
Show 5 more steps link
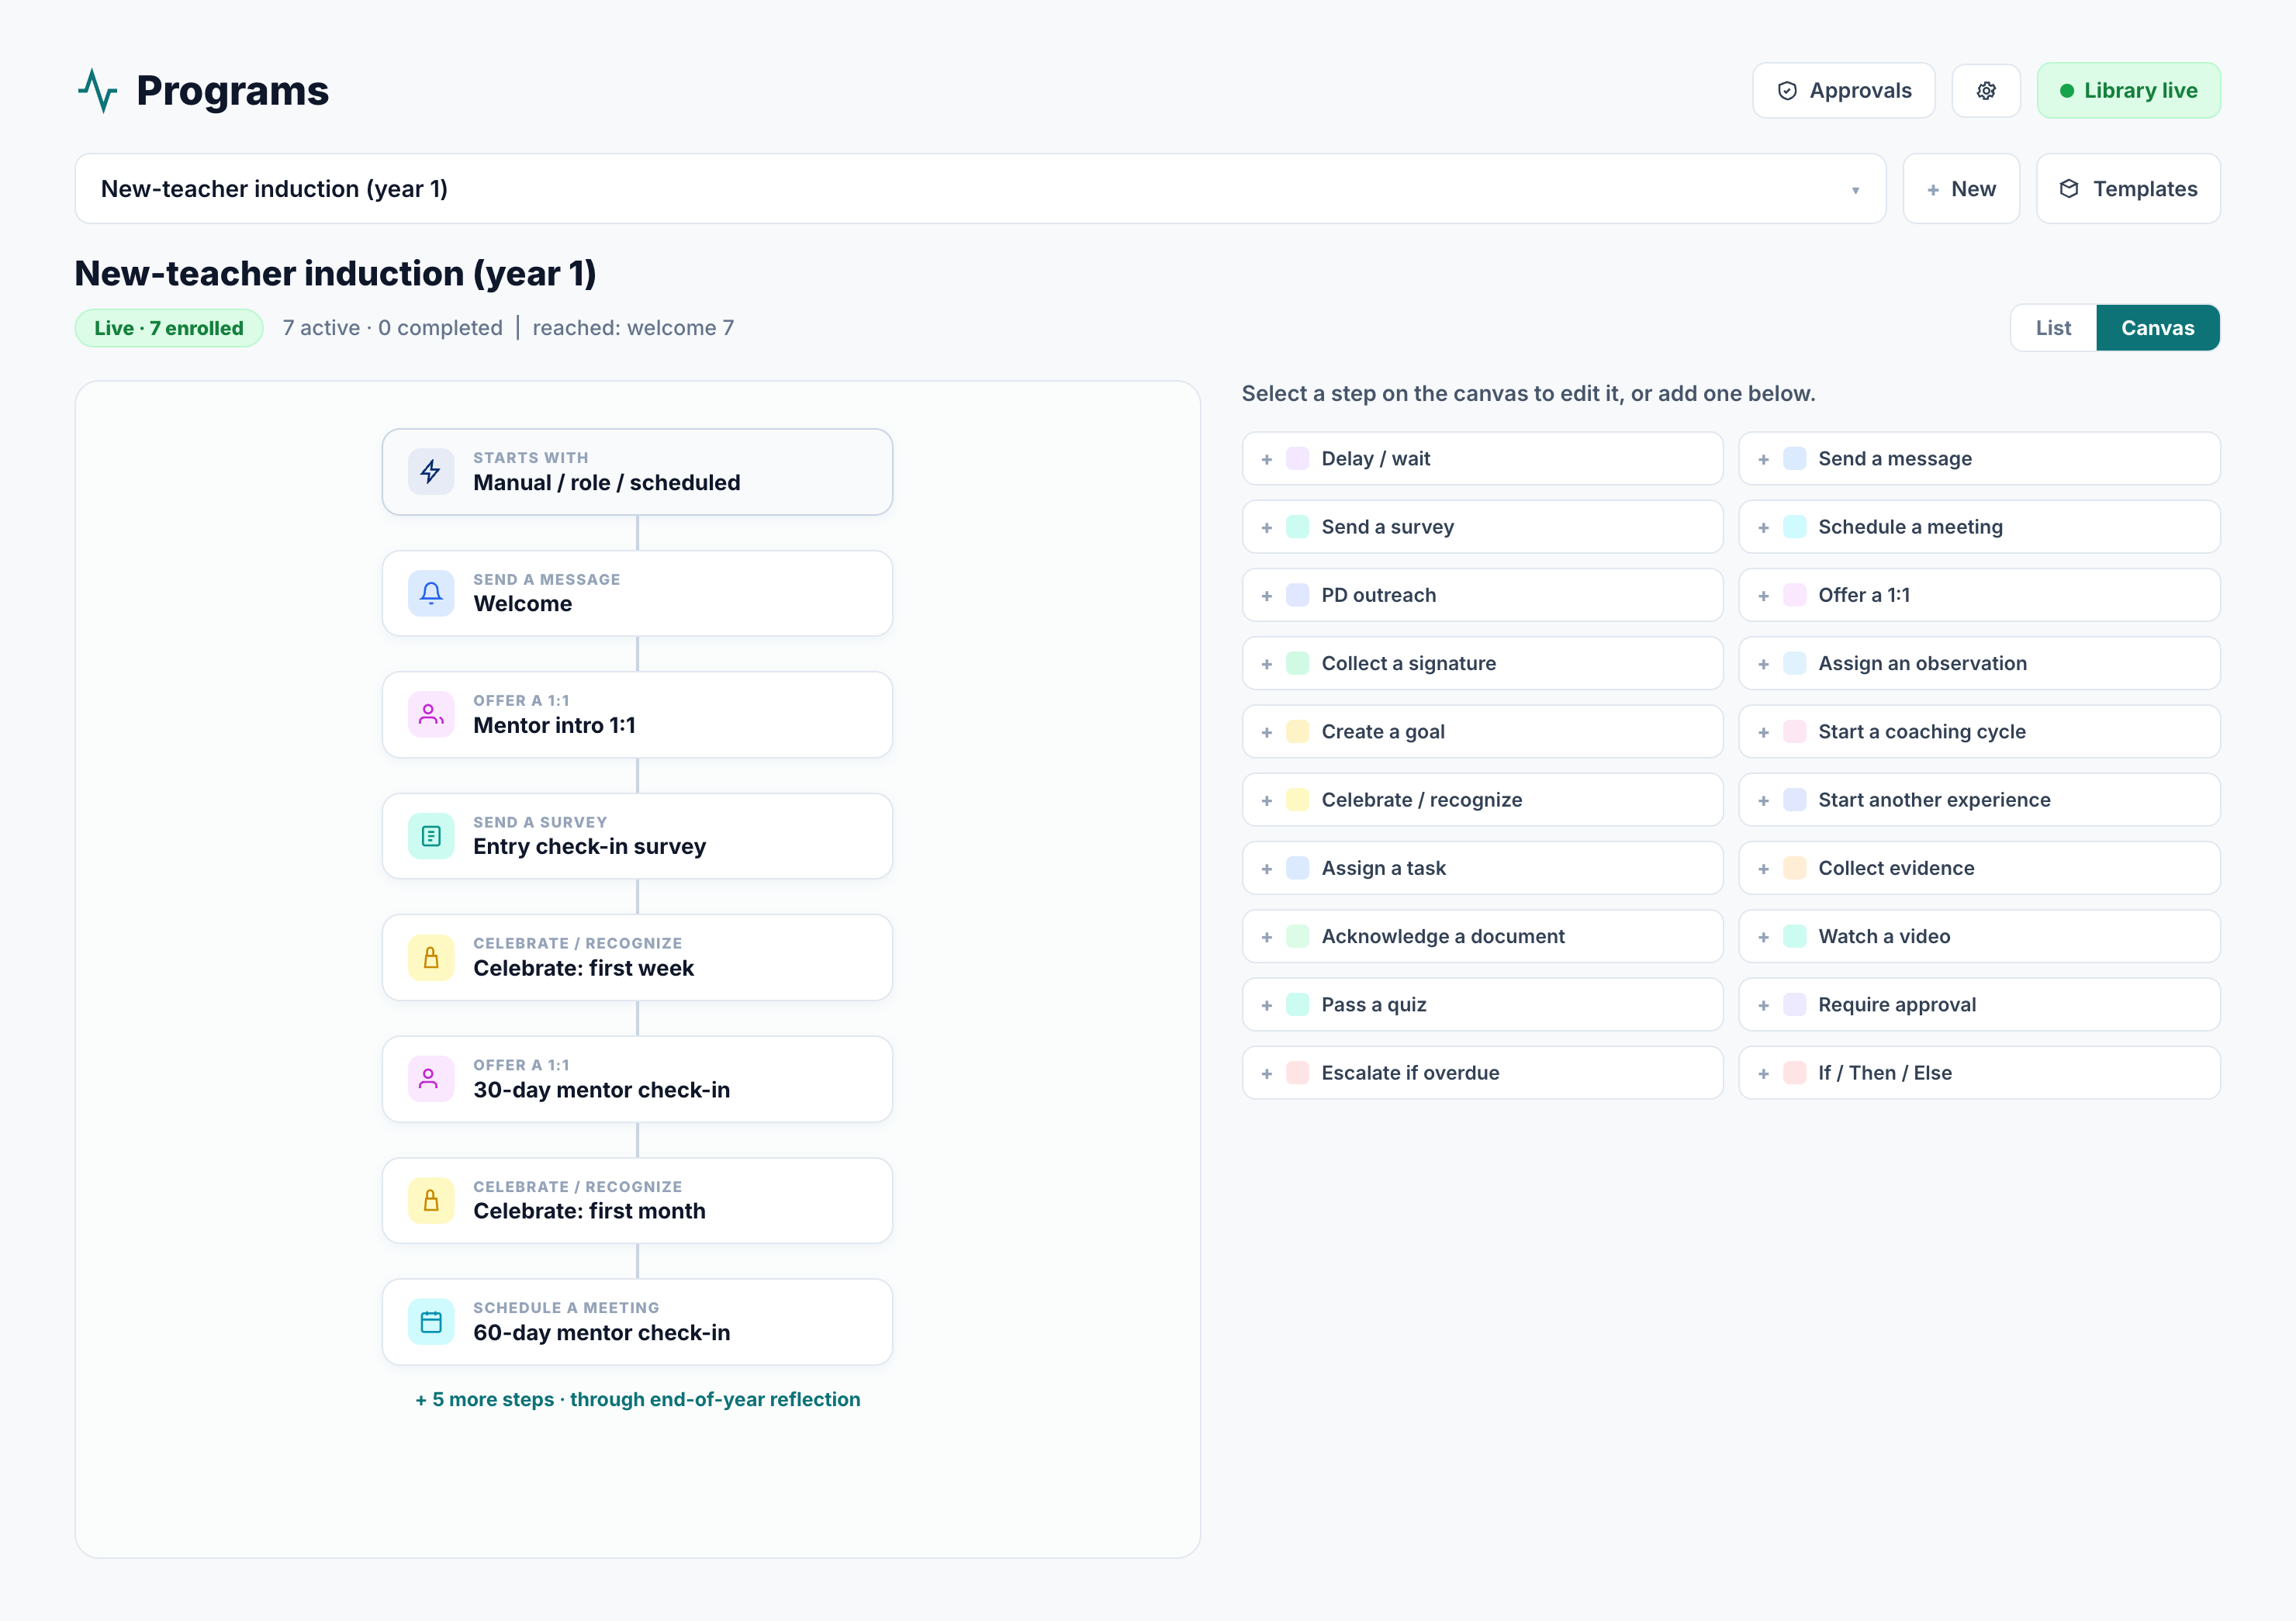click(638, 1399)
